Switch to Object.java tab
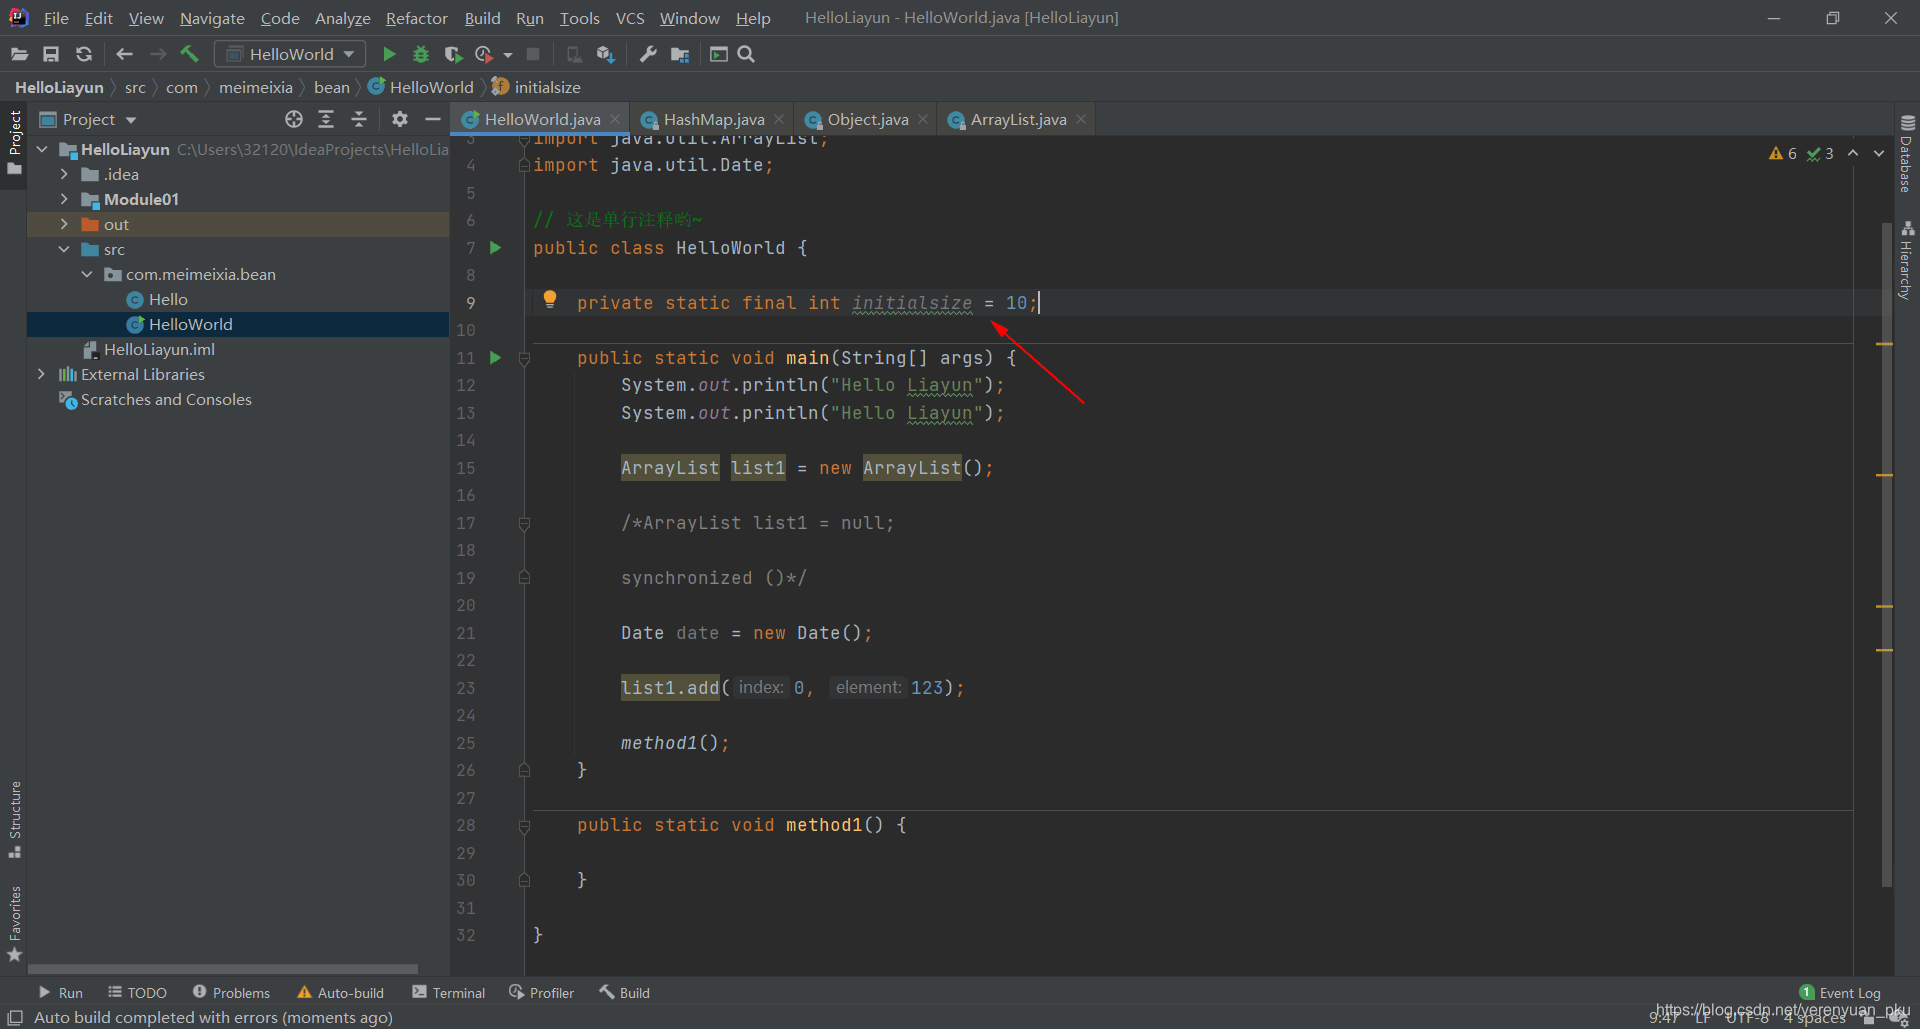The image size is (1920, 1029). [x=867, y=119]
